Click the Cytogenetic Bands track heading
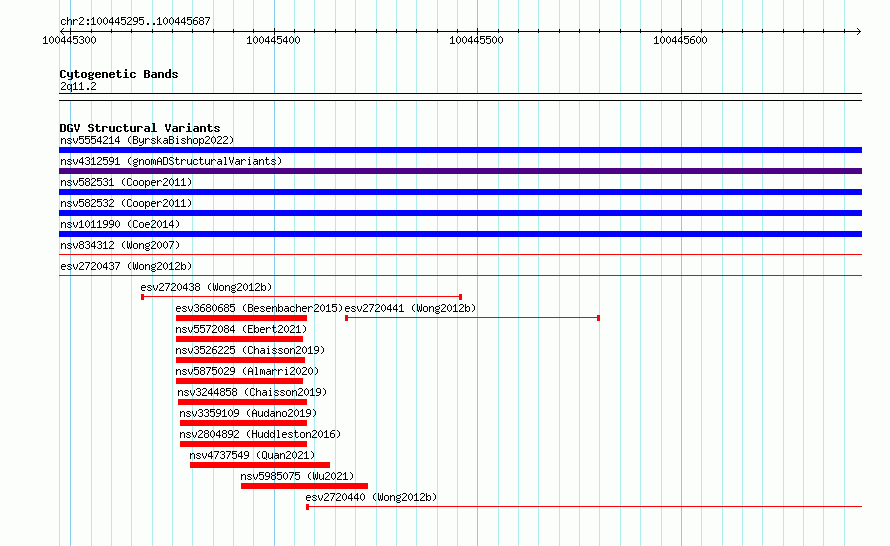The image size is (890, 546). (x=119, y=74)
